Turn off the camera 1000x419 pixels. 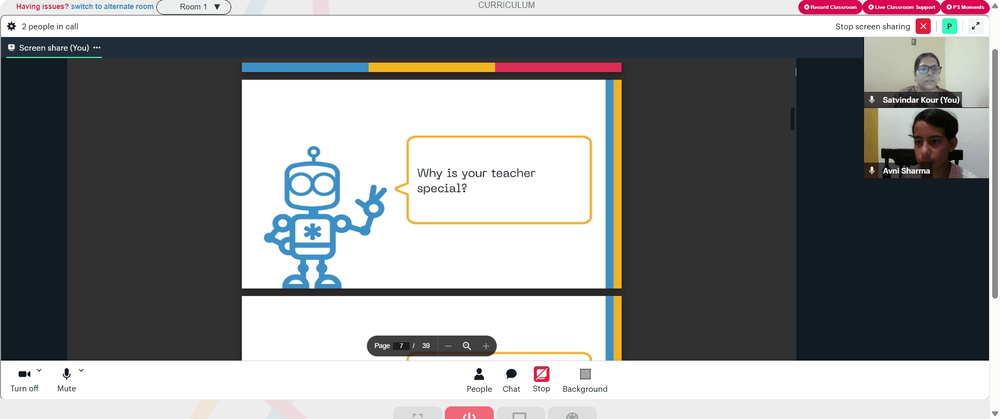click(24, 380)
